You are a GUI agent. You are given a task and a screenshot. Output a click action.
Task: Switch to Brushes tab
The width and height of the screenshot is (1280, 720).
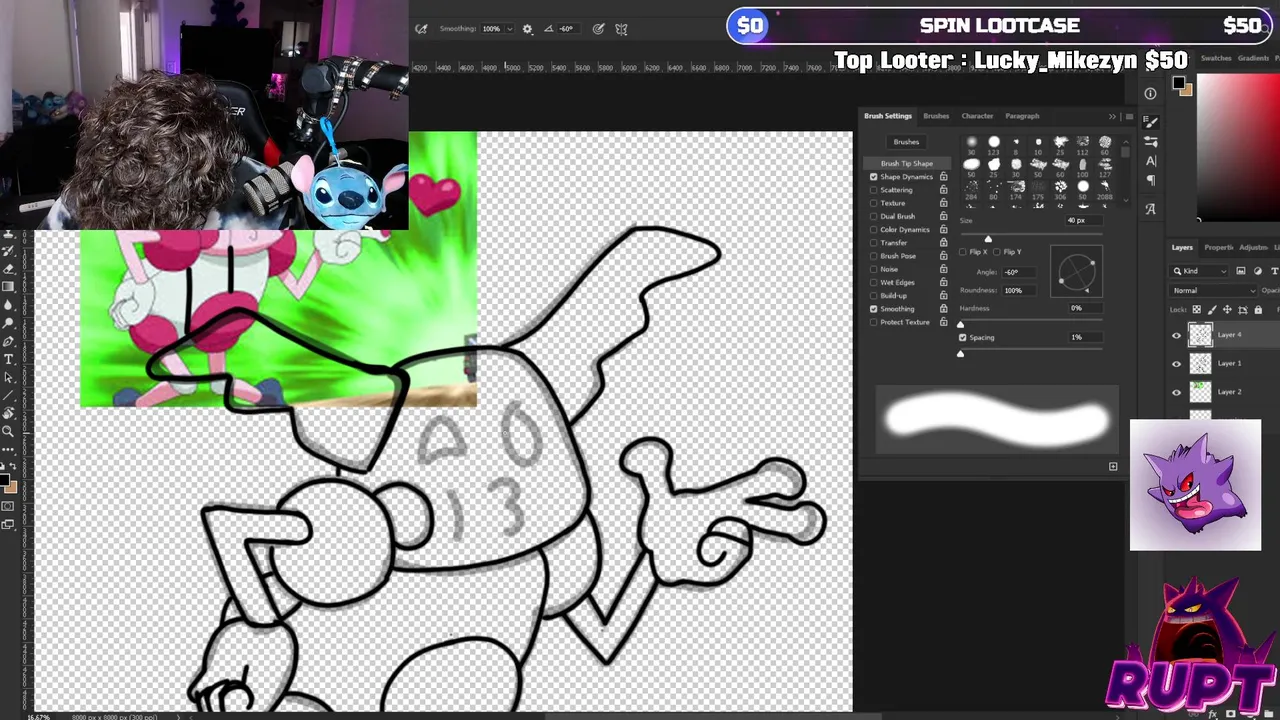tap(936, 116)
